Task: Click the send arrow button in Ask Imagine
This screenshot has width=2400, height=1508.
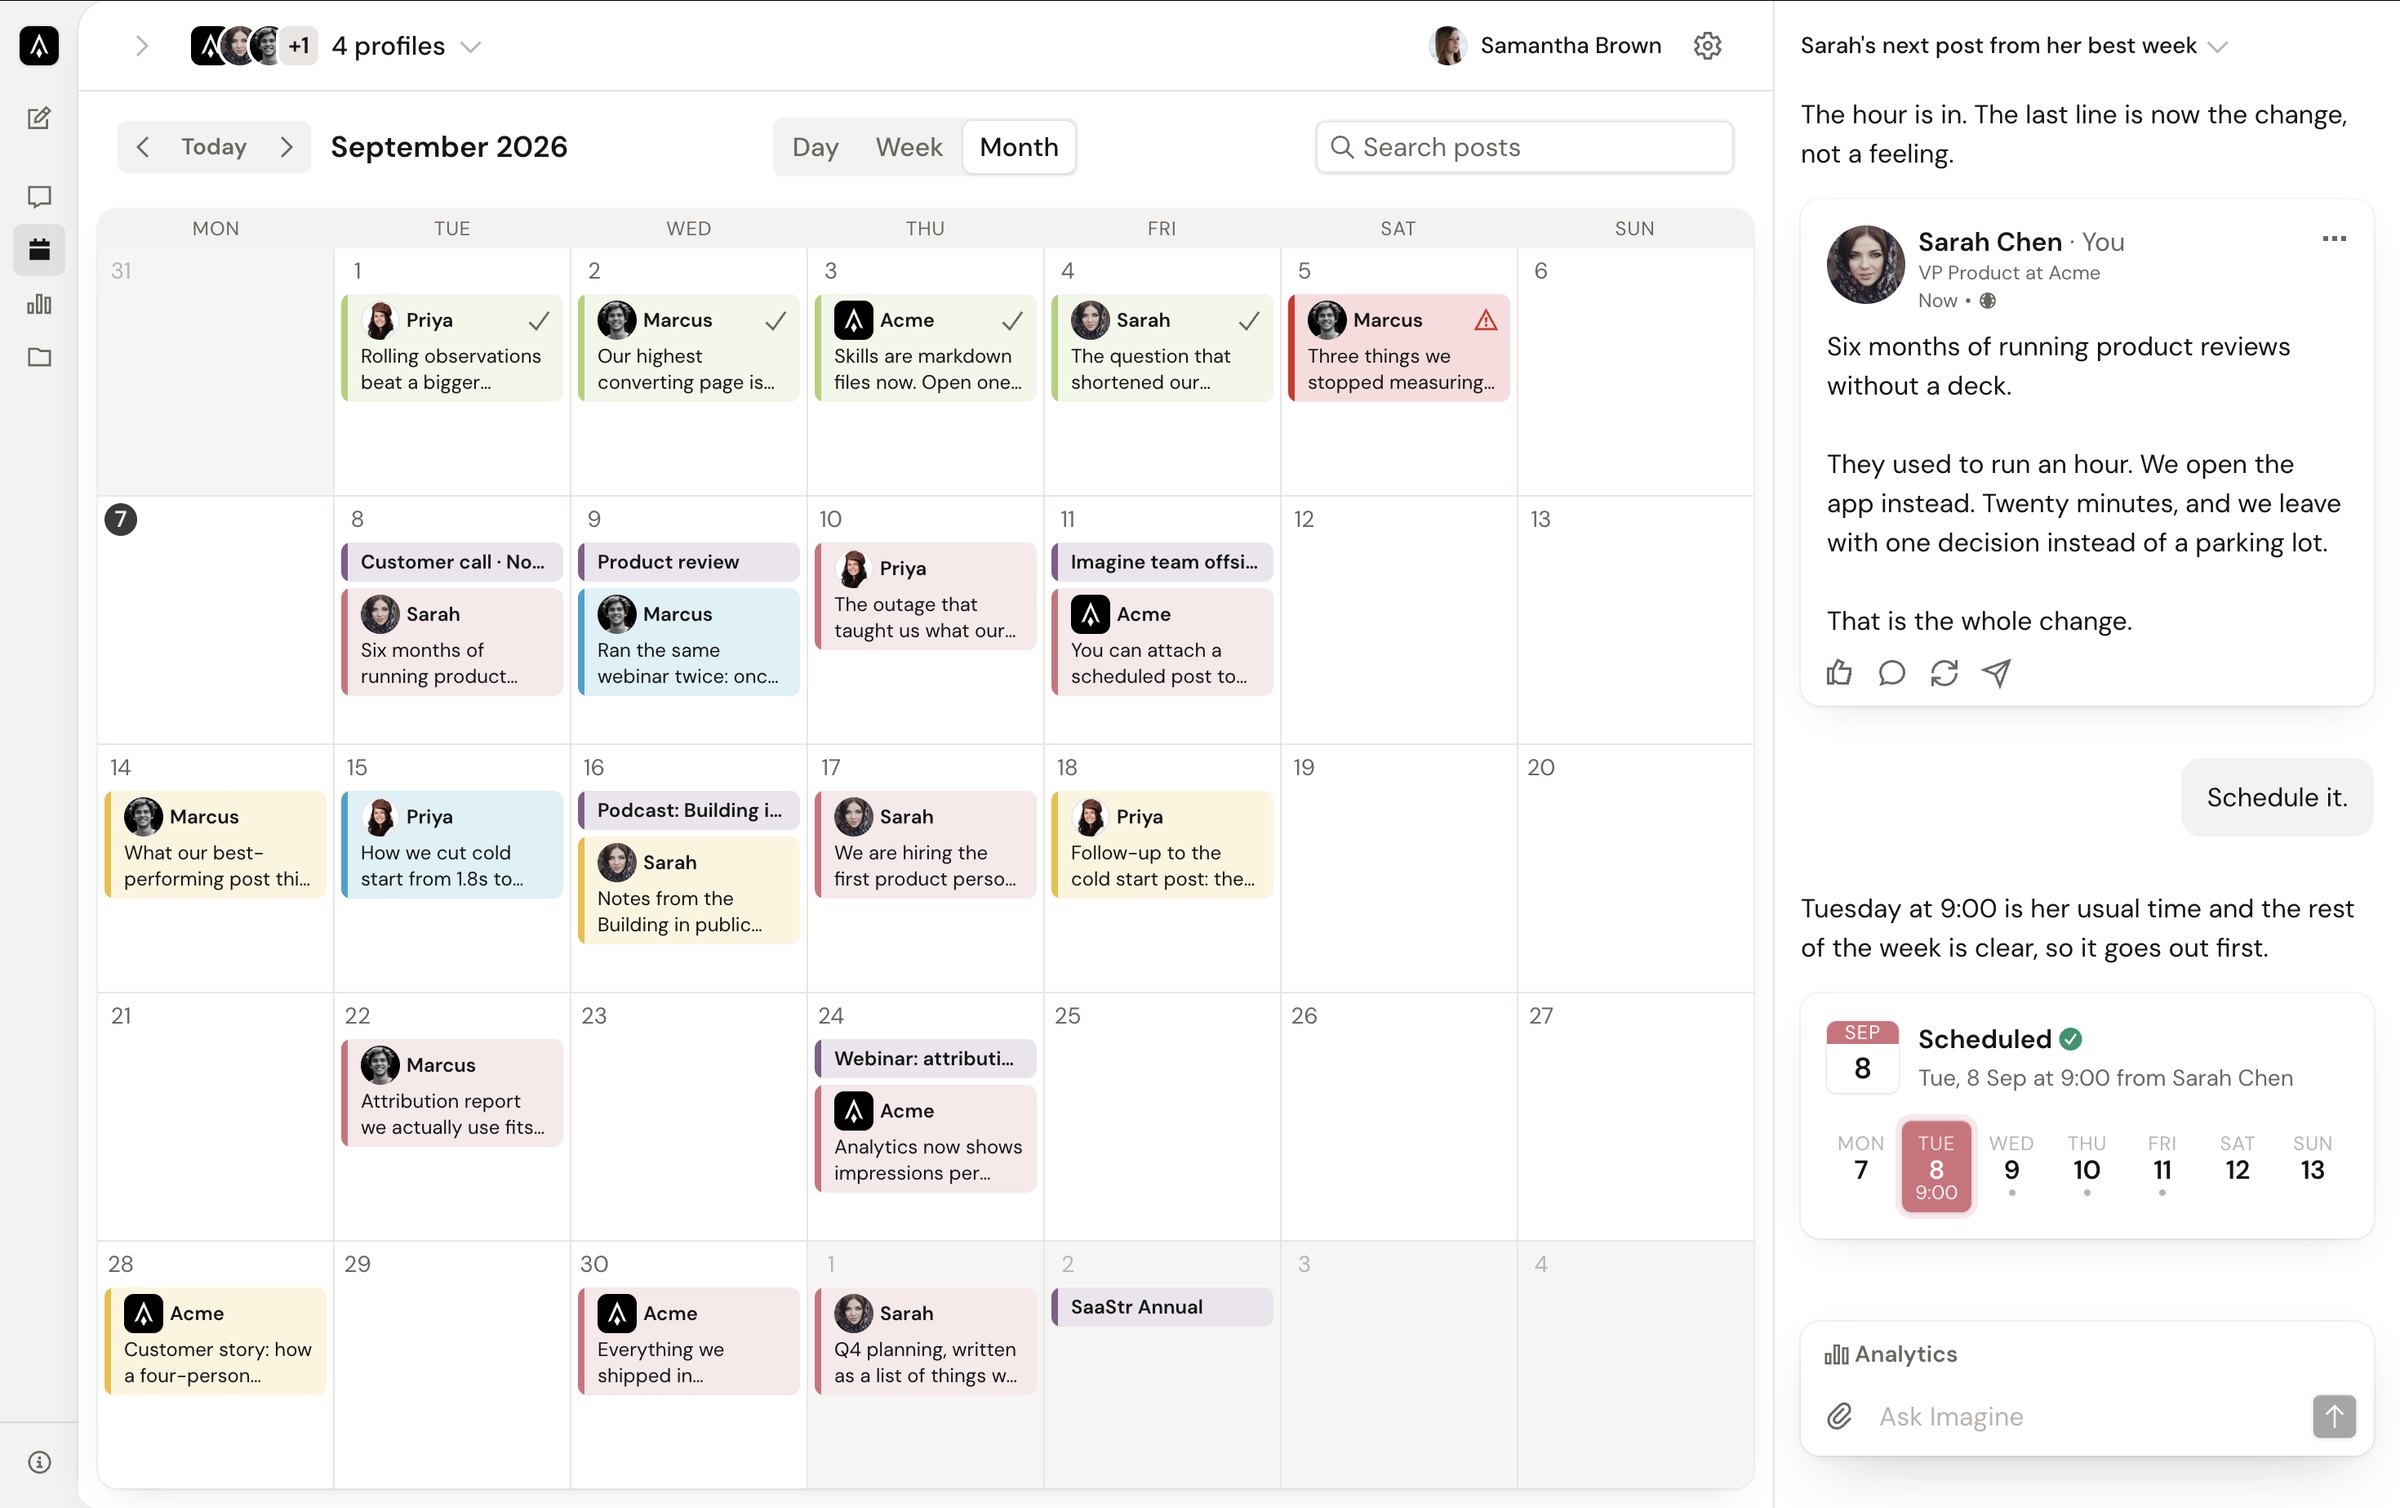Action: pos(2334,1416)
